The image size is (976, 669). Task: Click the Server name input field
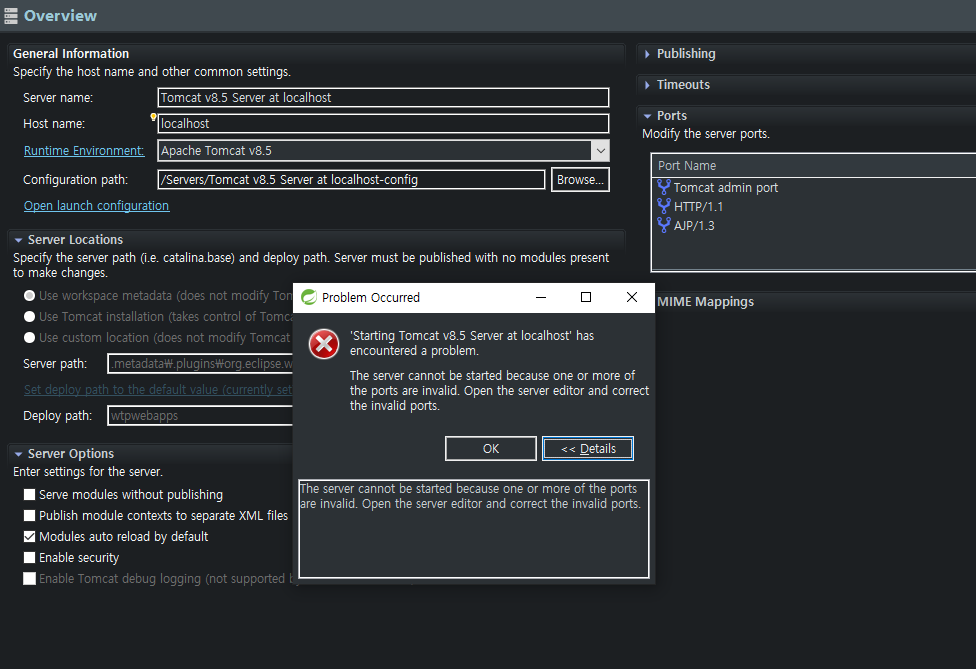coord(383,98)
